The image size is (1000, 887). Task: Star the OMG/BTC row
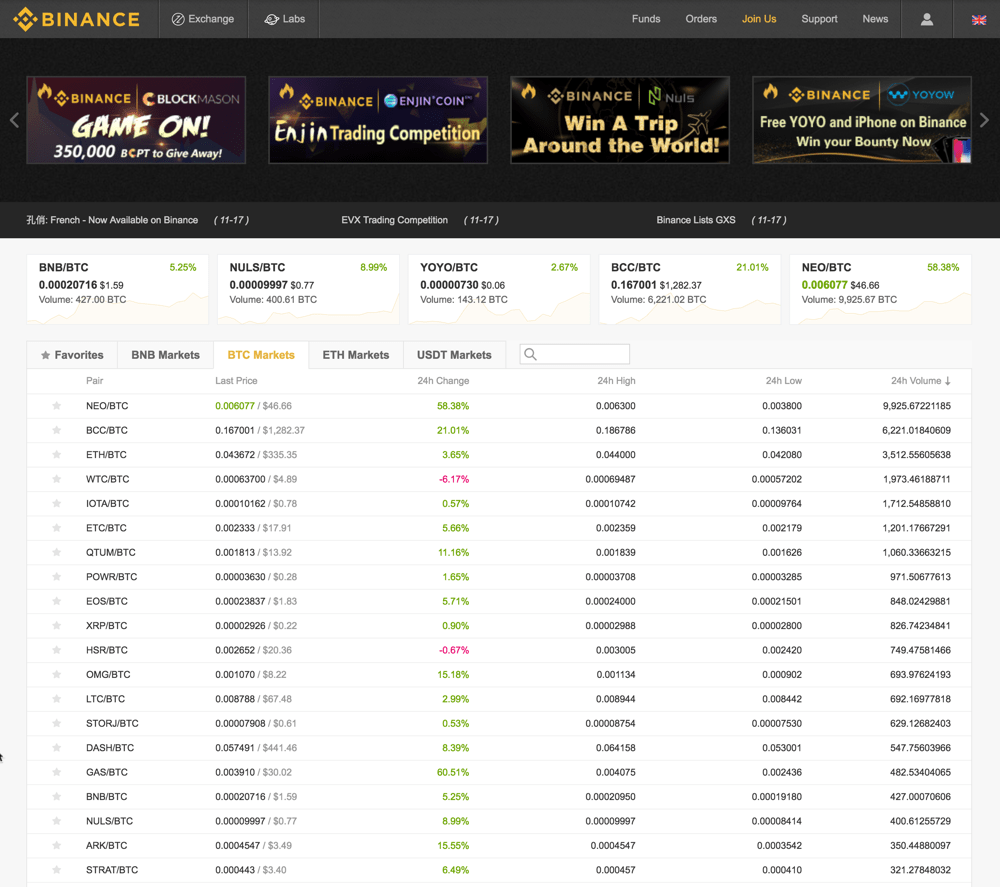(x=57, y=675)
